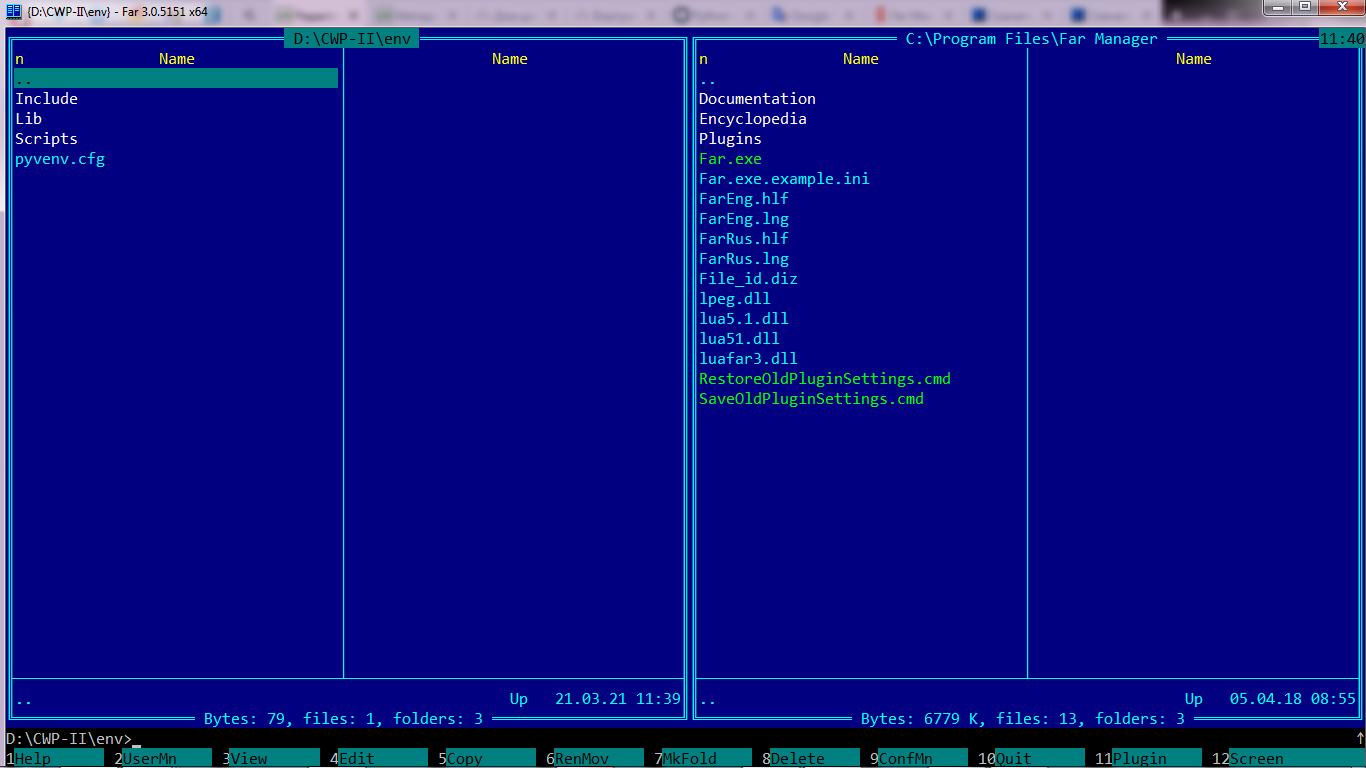Select the lua5.1.dll file
The image size is (1366, 768).
click(x=744, y=319)
